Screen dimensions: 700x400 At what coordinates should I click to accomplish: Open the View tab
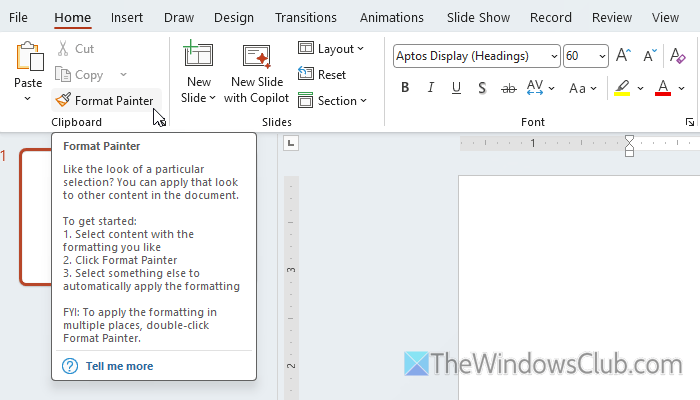[x=665, y=17]
